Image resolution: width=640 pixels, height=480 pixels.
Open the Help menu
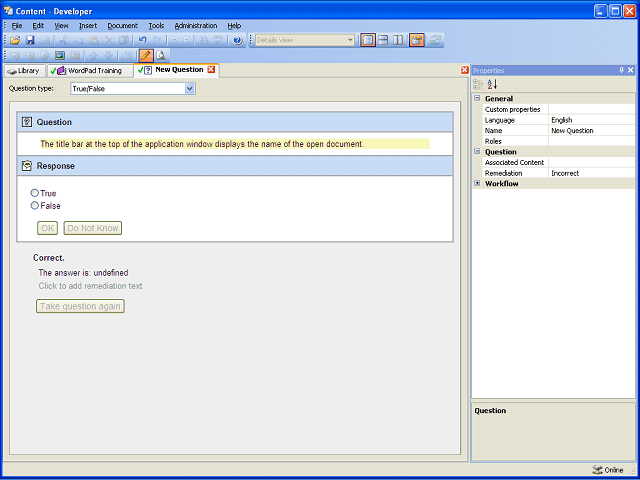[x=234, y=25]
